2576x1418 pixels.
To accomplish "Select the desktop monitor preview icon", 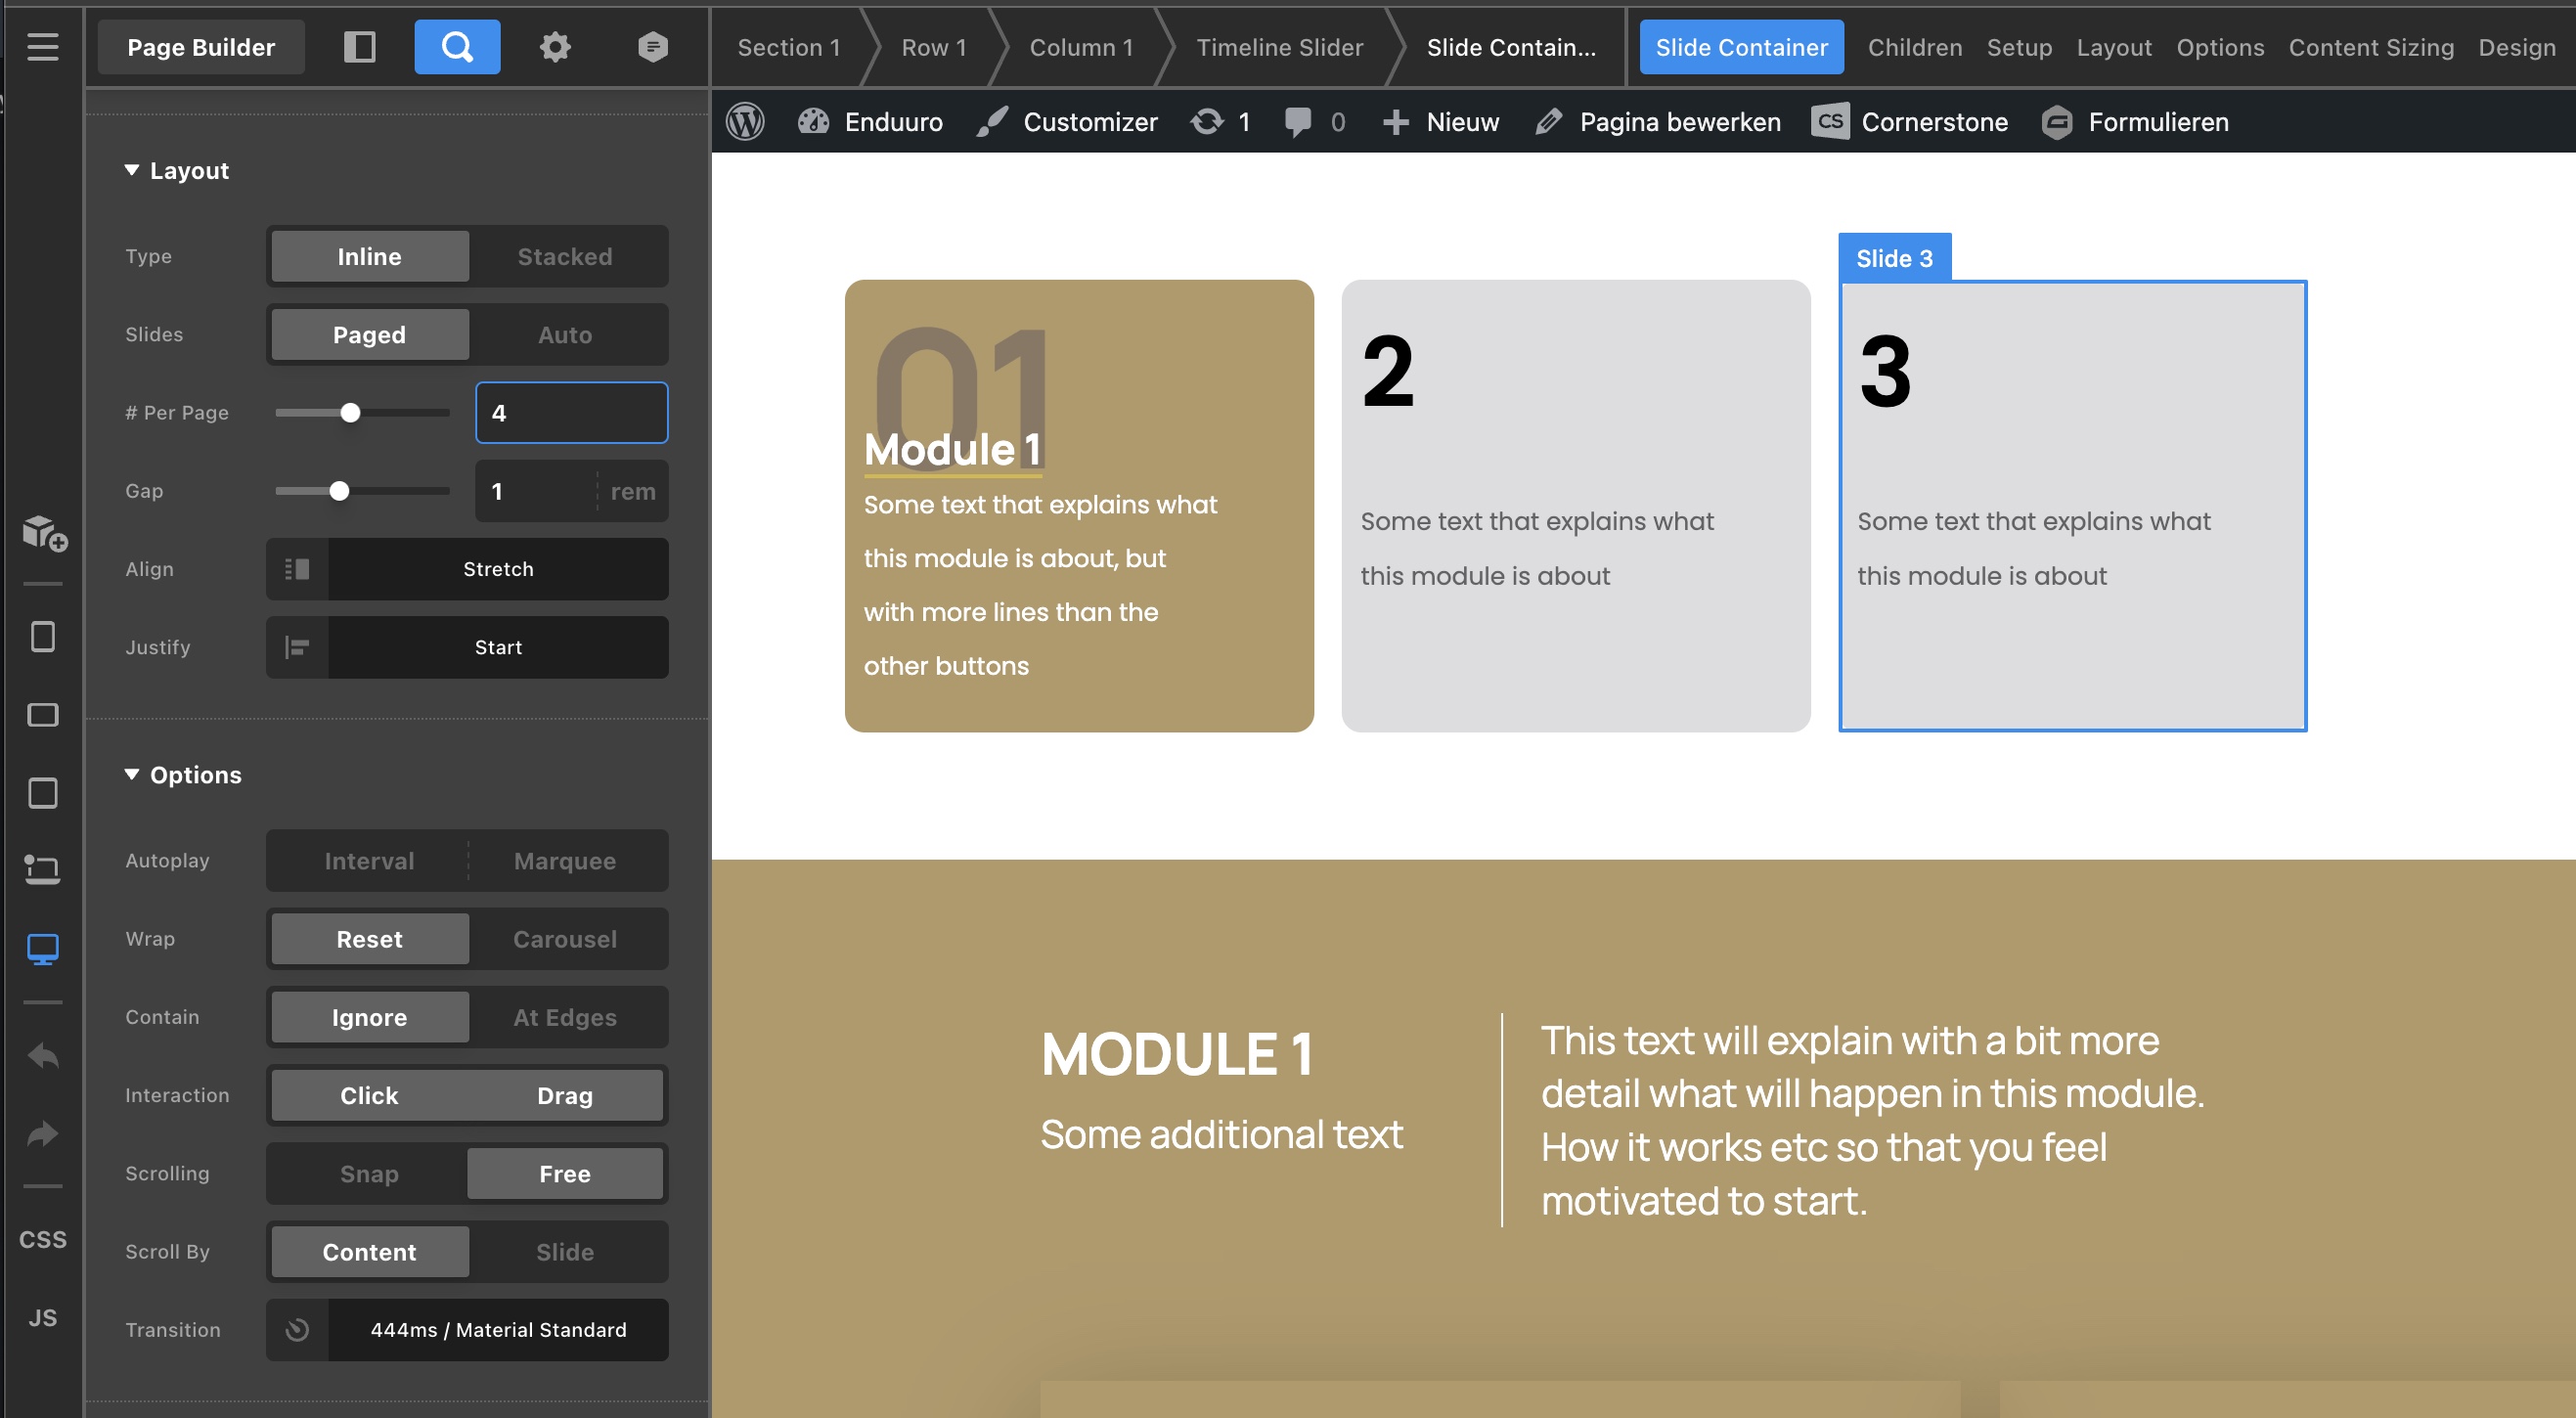I will point(42,948).
